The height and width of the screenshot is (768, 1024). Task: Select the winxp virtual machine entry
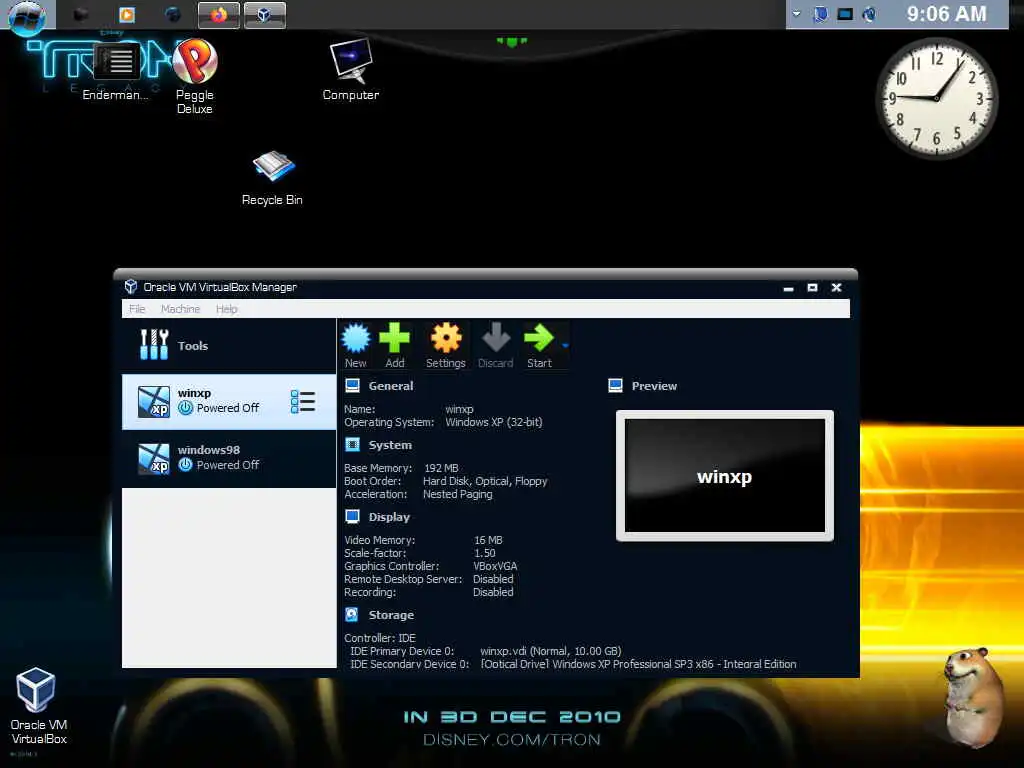[229, 402]
